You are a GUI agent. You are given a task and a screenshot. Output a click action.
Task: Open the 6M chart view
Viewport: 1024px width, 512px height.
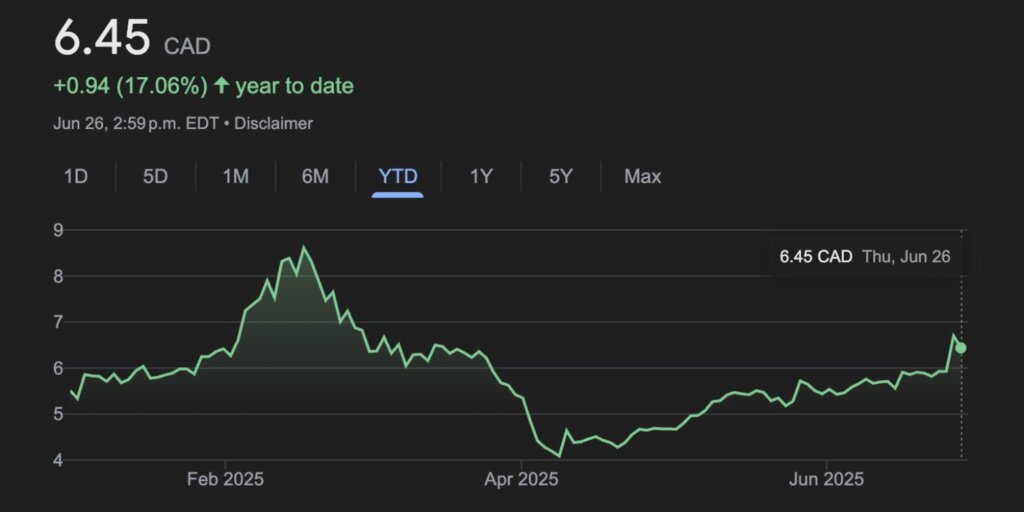point(315,177)
